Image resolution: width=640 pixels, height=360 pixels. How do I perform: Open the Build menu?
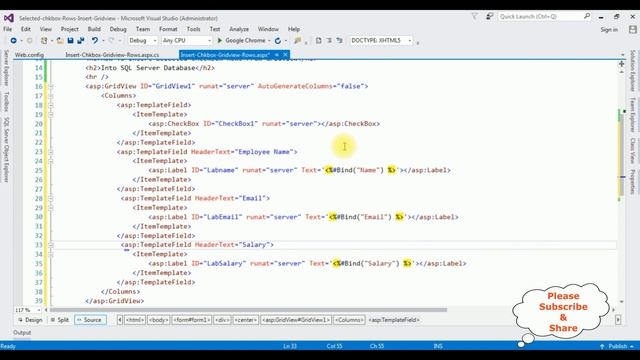point(94,29)
